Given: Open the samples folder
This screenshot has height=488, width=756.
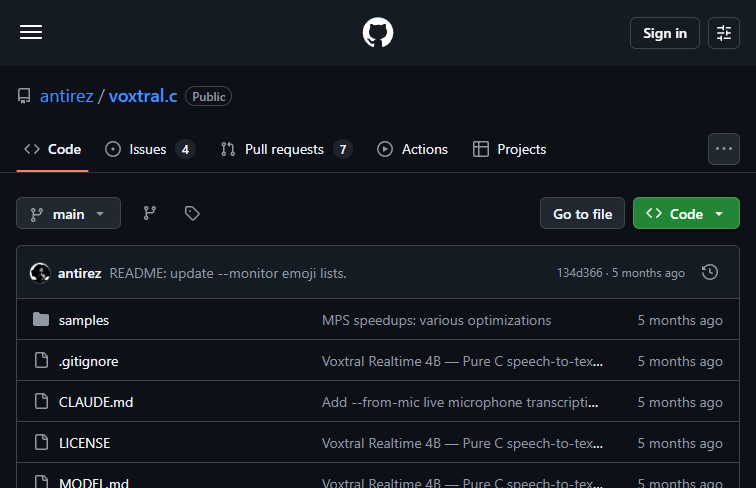Looking at the screenshot, I should point(84,320).
